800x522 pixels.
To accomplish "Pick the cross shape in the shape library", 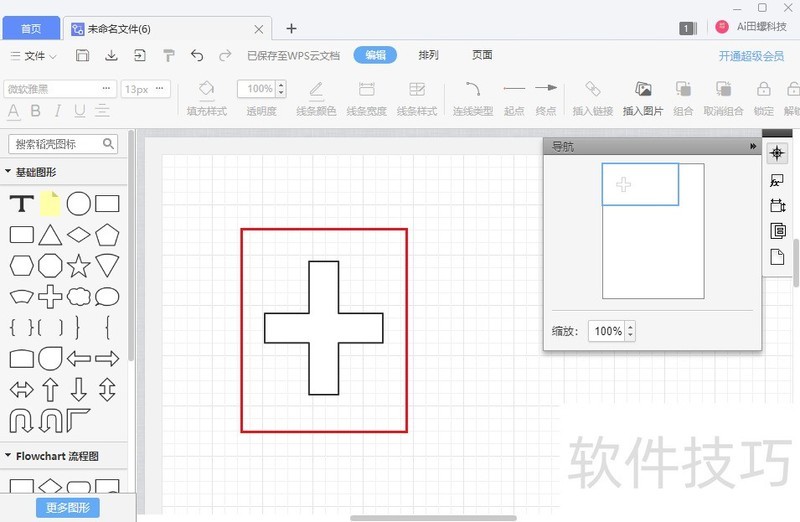I will click(50, 297).
